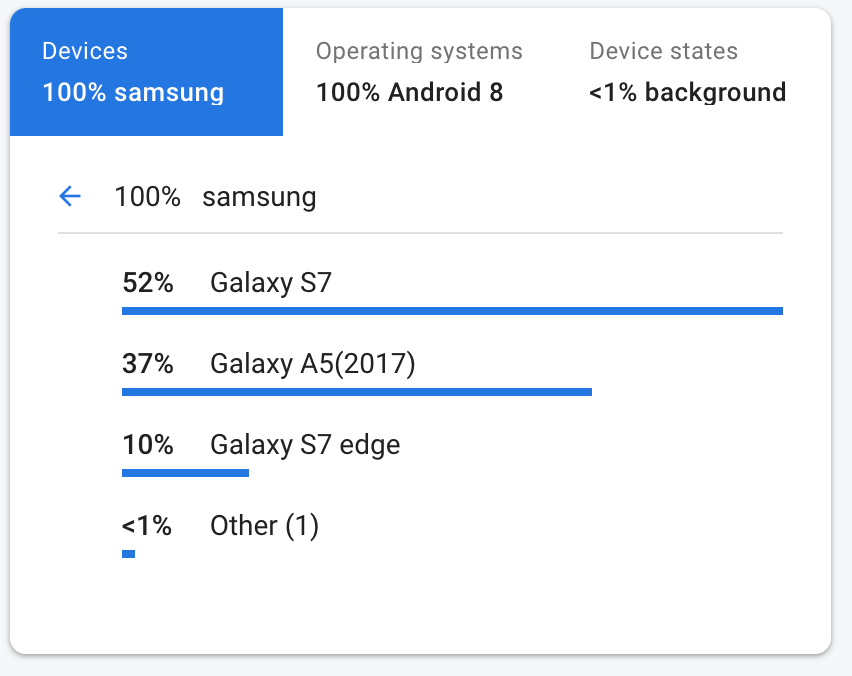Click the Galaxy S7 device name
This screenshot has width=852, height=676.
(270, 284)
